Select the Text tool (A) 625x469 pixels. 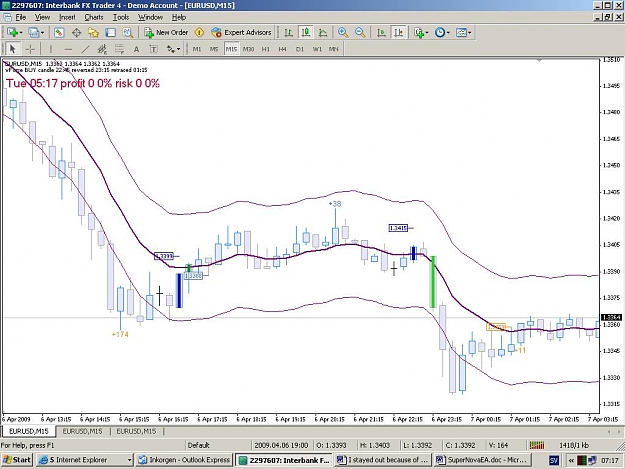(136, 49)
